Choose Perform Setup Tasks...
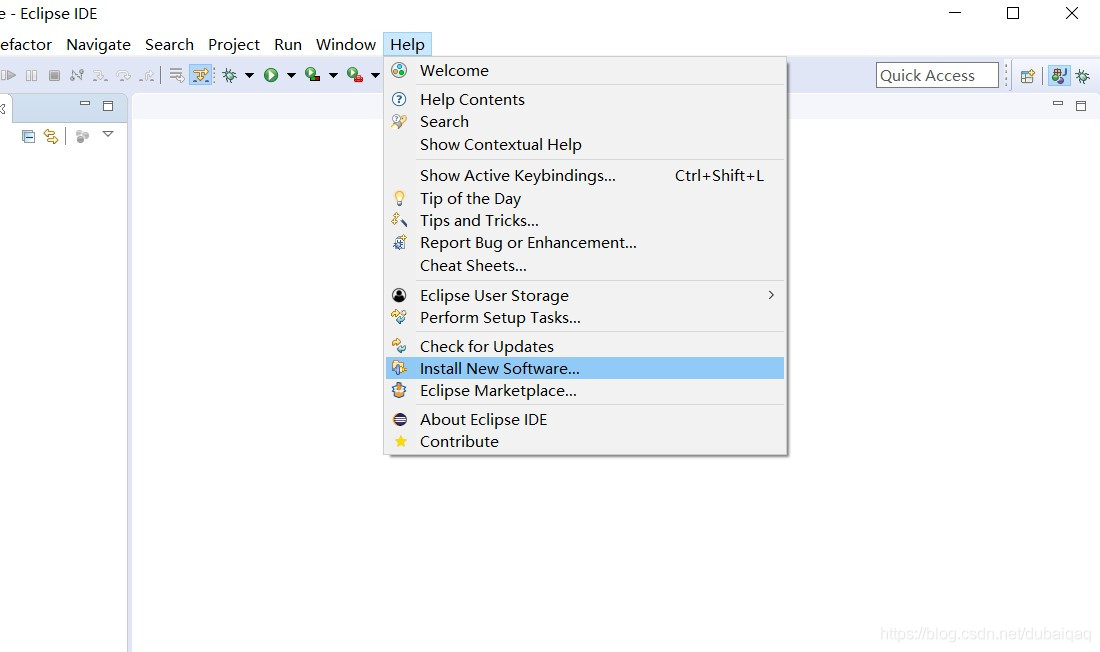The image size is (1100, 652). pyautogui.click(x=585, y=317)
